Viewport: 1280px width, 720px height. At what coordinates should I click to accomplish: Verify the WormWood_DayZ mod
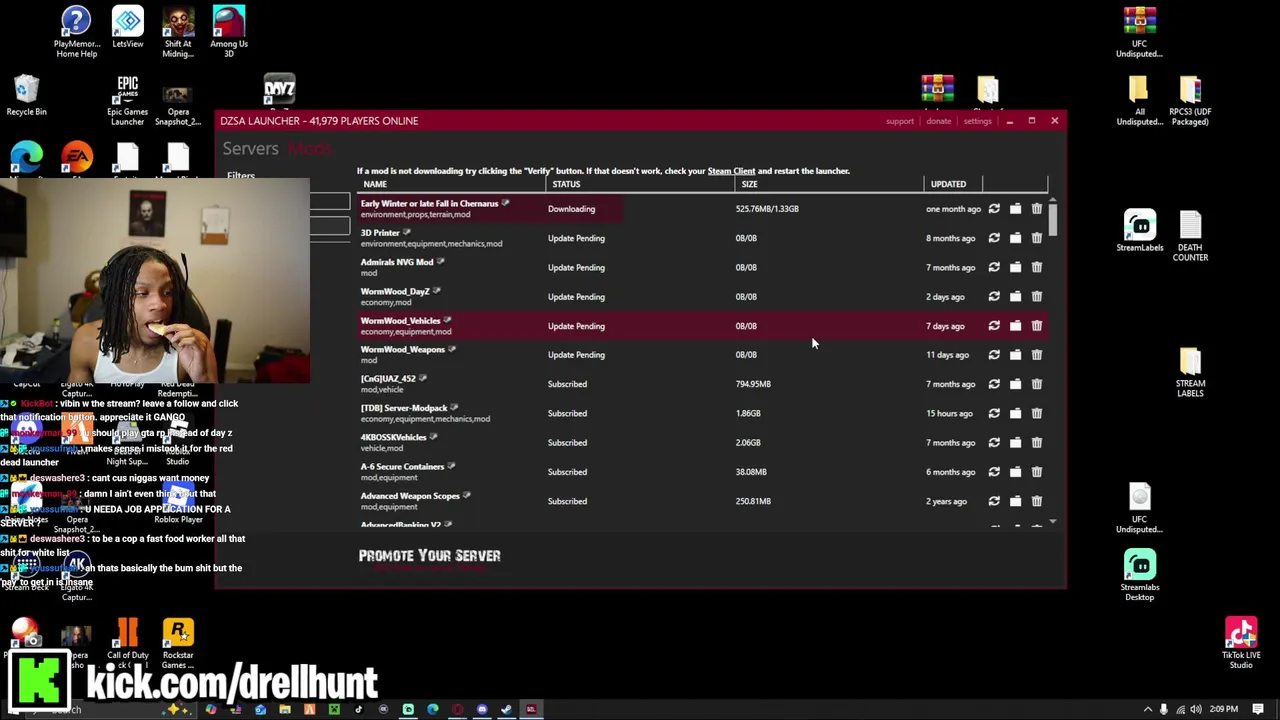click(994, 296)
